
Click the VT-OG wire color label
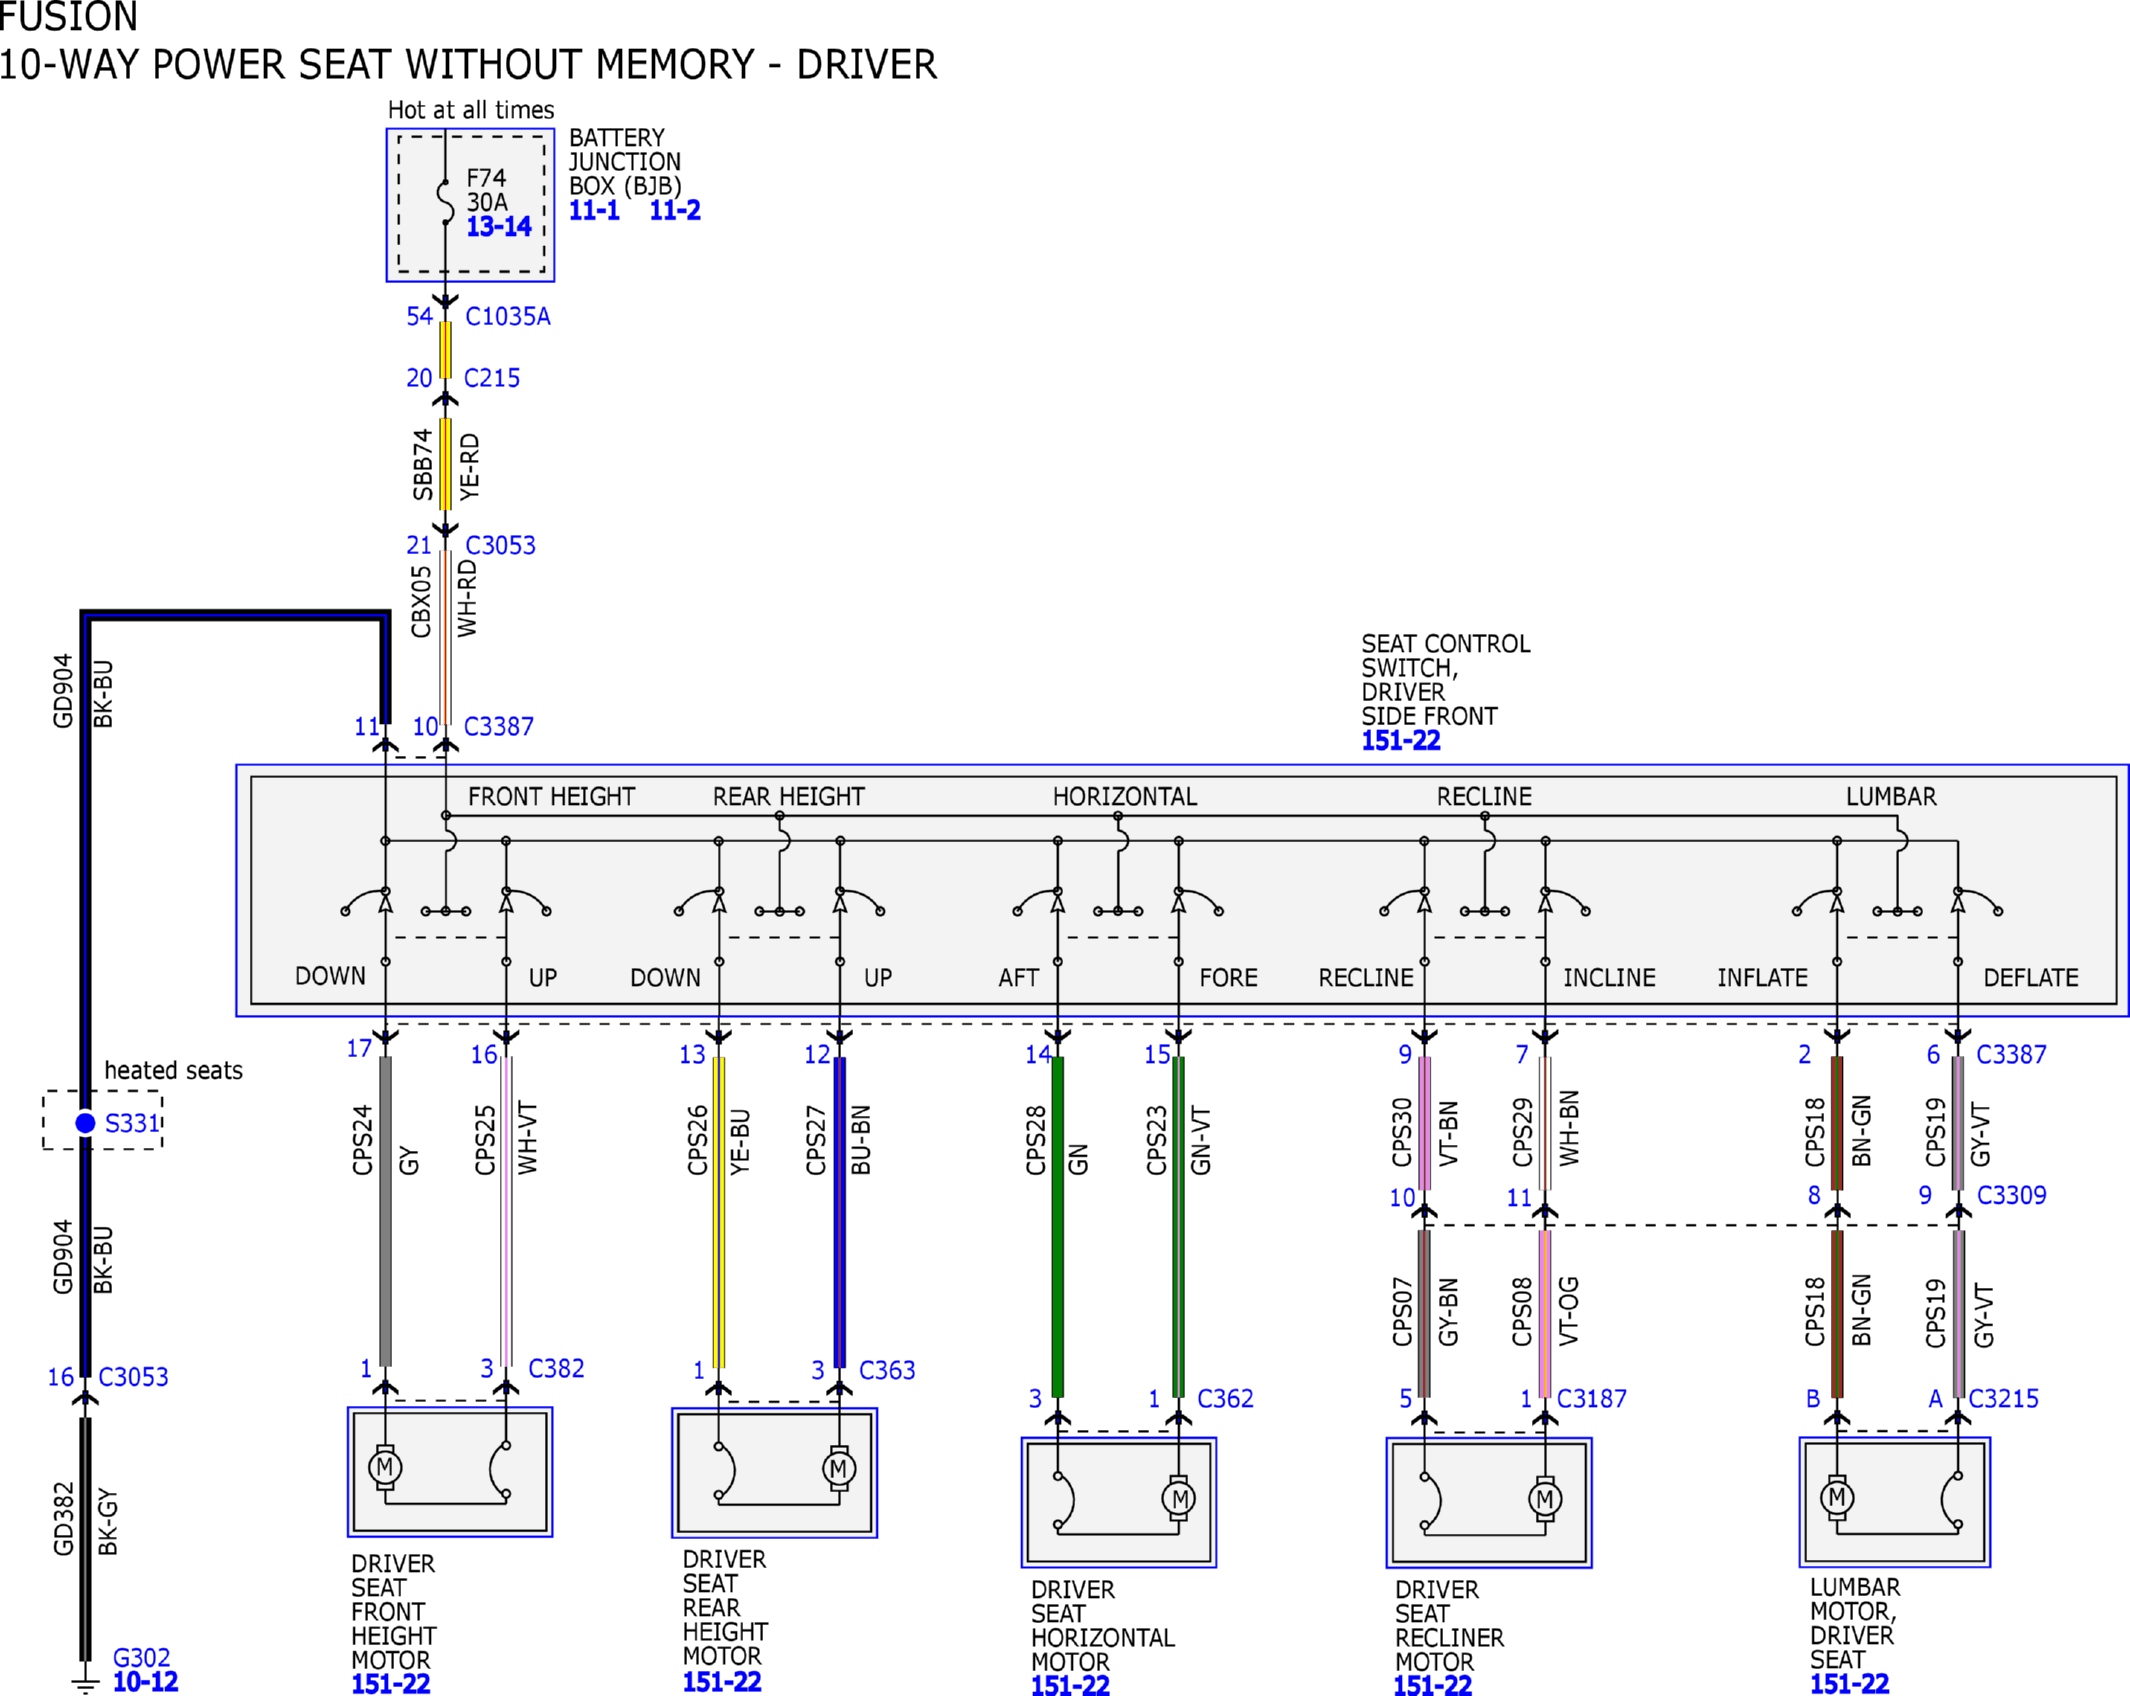pos(1569,1311)
